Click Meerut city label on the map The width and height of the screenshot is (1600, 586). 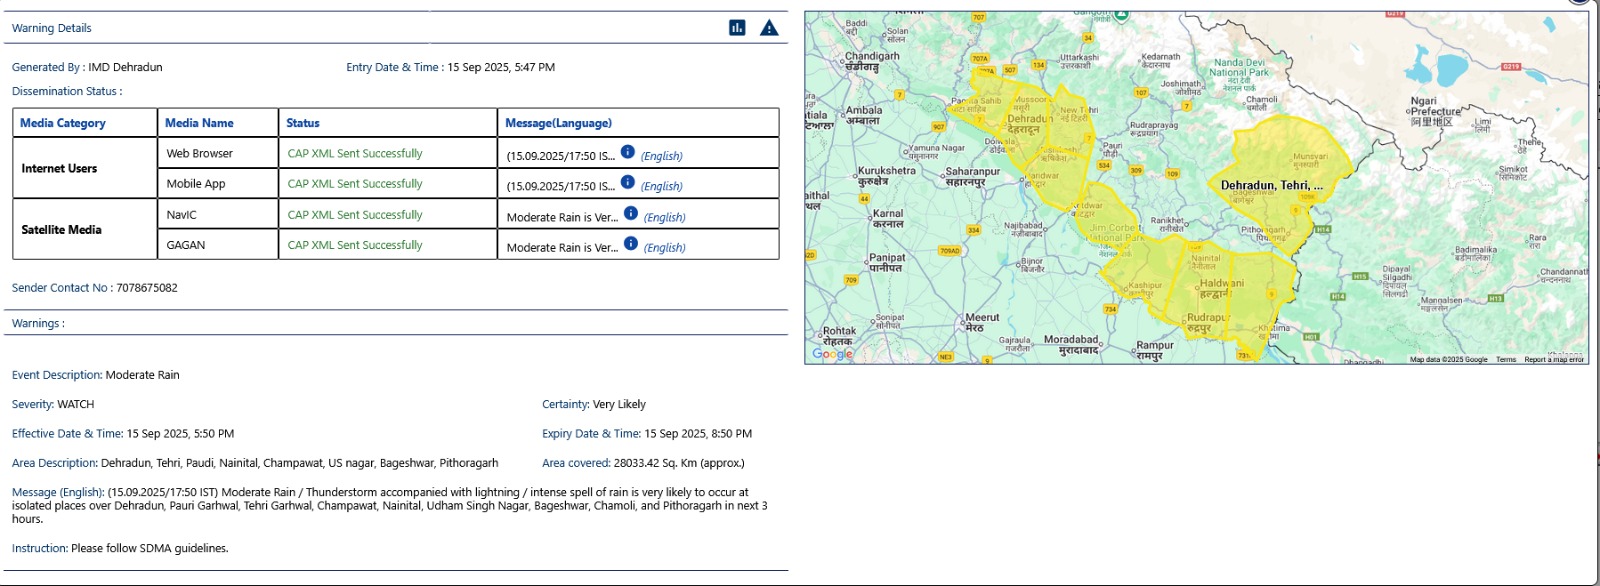click(980, 322)
